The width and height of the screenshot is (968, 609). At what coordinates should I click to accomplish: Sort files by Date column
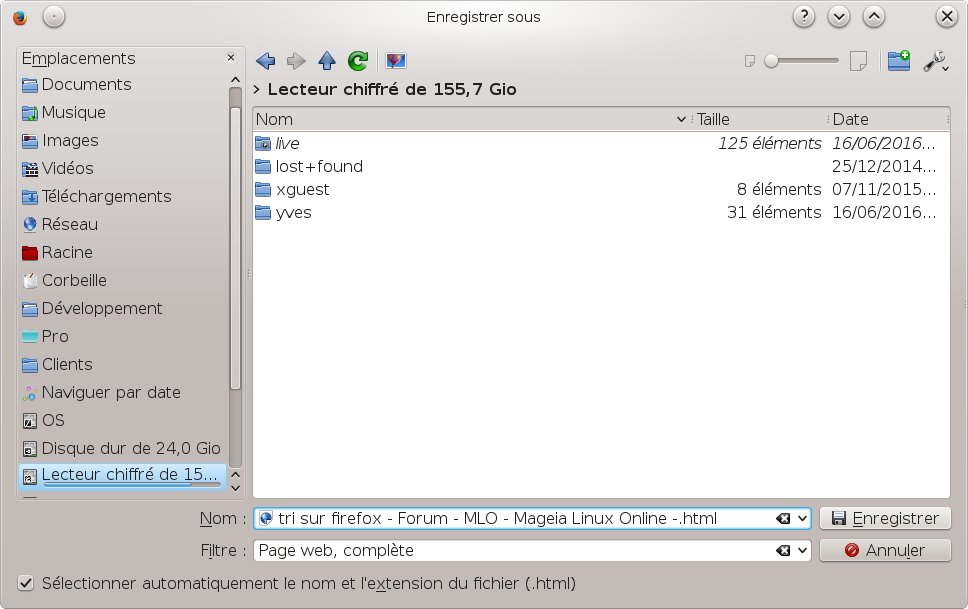pos(885,119)
